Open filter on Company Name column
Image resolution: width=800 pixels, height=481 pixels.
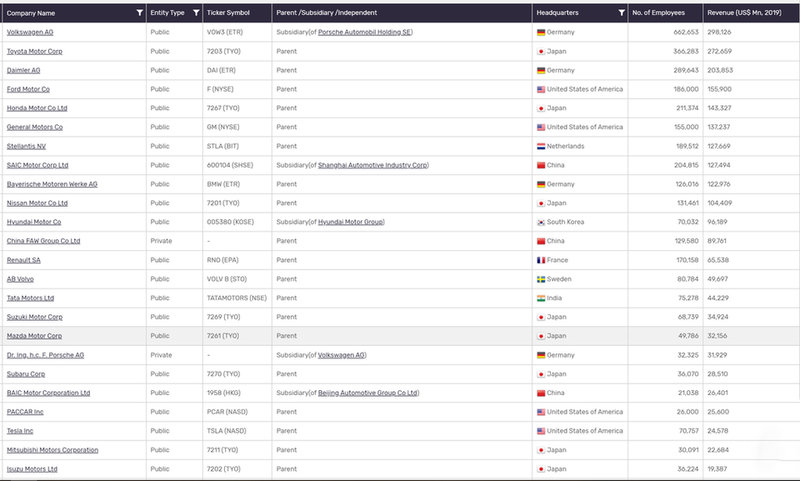point(139,13)
